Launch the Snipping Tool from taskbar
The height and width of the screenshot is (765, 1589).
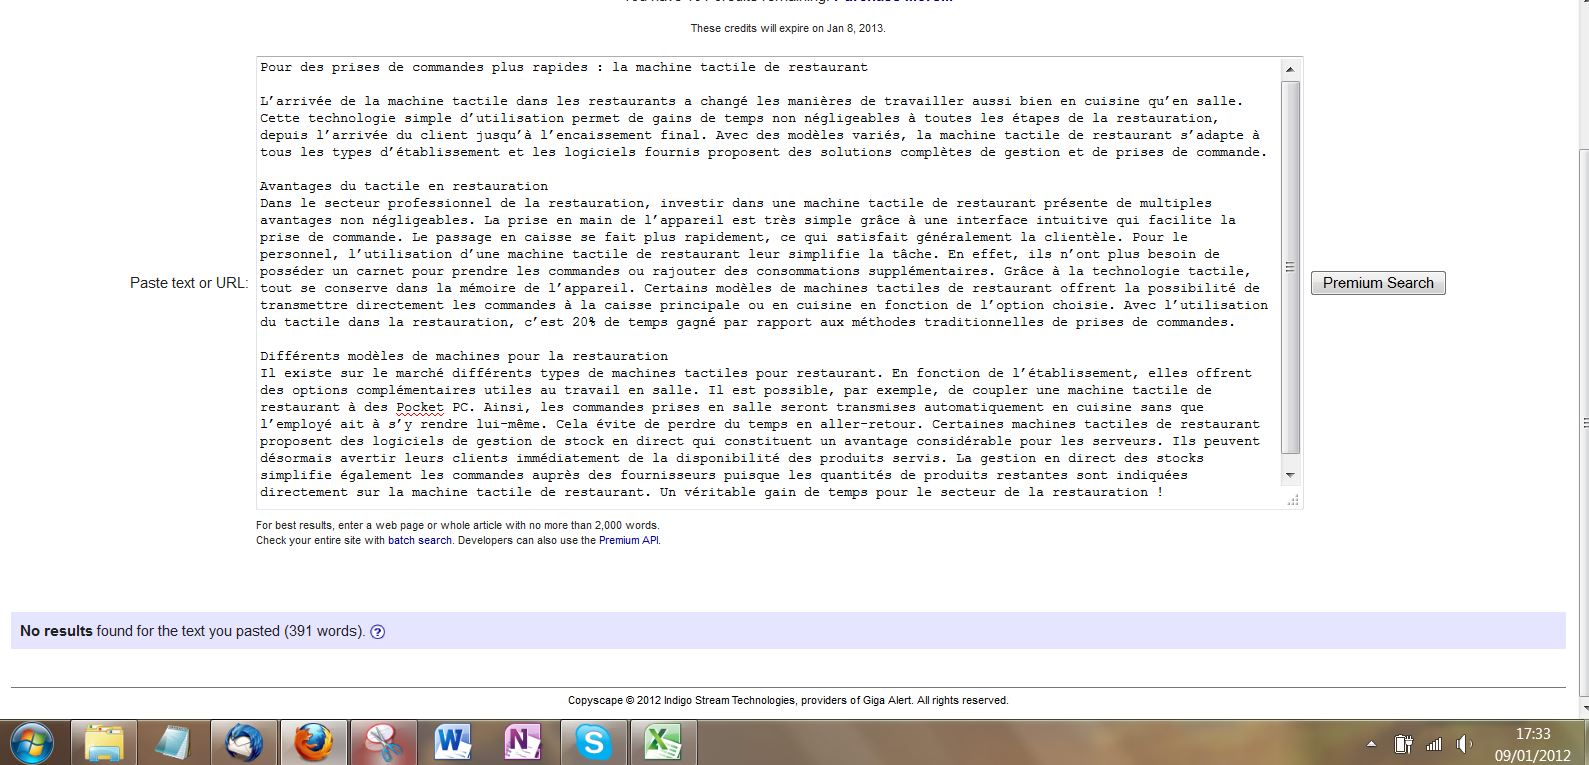pyautogui.click(x=383, y=743)
